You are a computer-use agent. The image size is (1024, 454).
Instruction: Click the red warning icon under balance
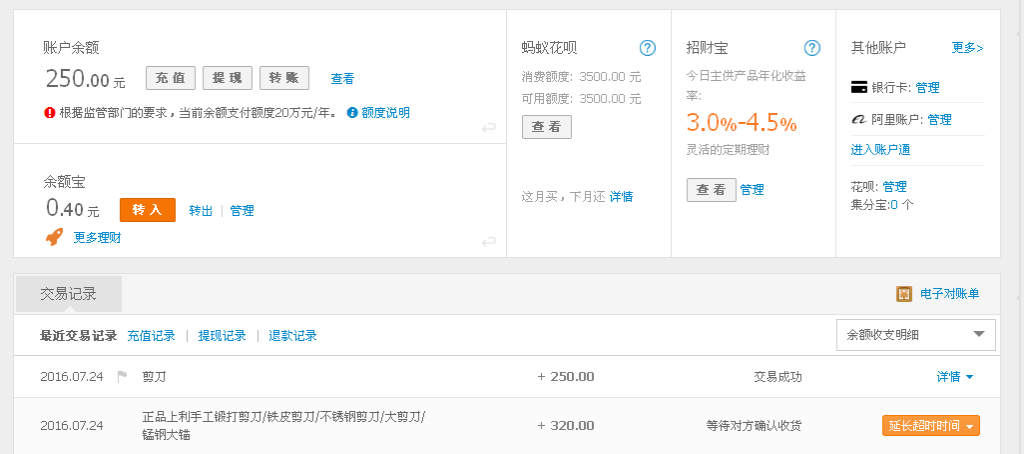pos(49,112)
